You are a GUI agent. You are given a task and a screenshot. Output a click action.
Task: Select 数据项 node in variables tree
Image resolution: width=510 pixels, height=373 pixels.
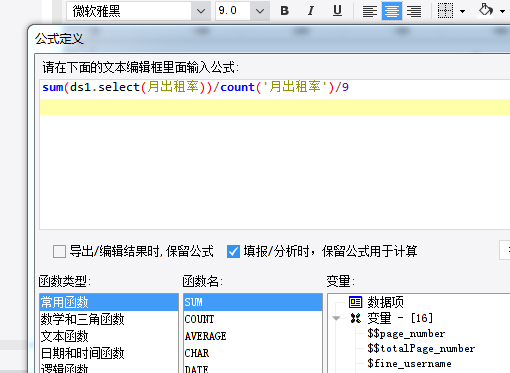(x=385, y=302)
